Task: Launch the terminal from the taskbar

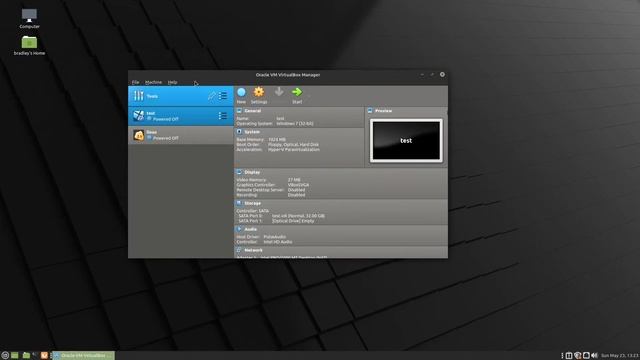Action: tap(35, 356)
